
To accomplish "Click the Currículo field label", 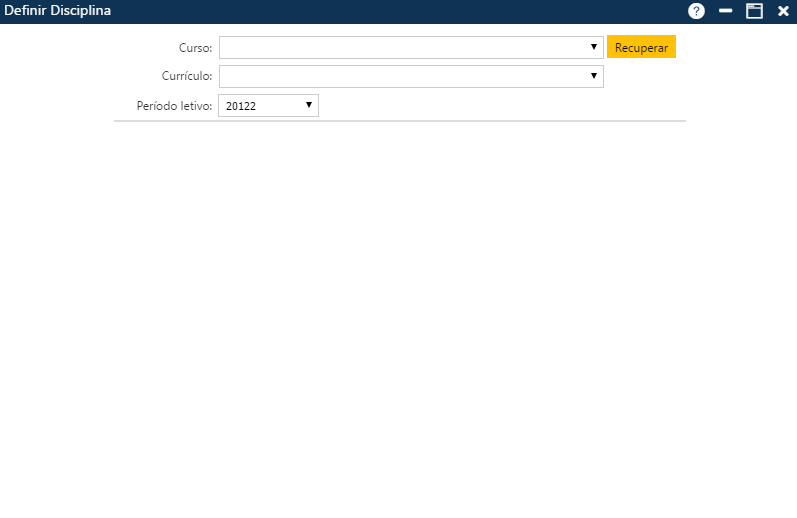I will [187, 76].
